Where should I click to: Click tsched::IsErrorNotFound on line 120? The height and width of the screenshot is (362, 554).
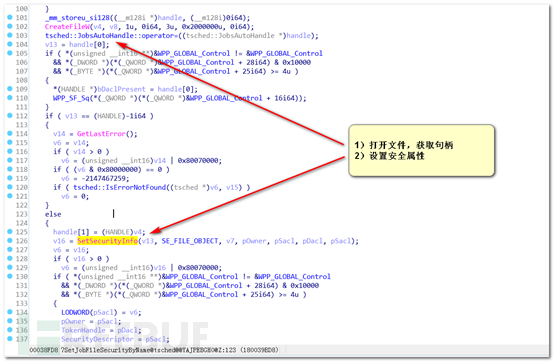pos(119,187)
